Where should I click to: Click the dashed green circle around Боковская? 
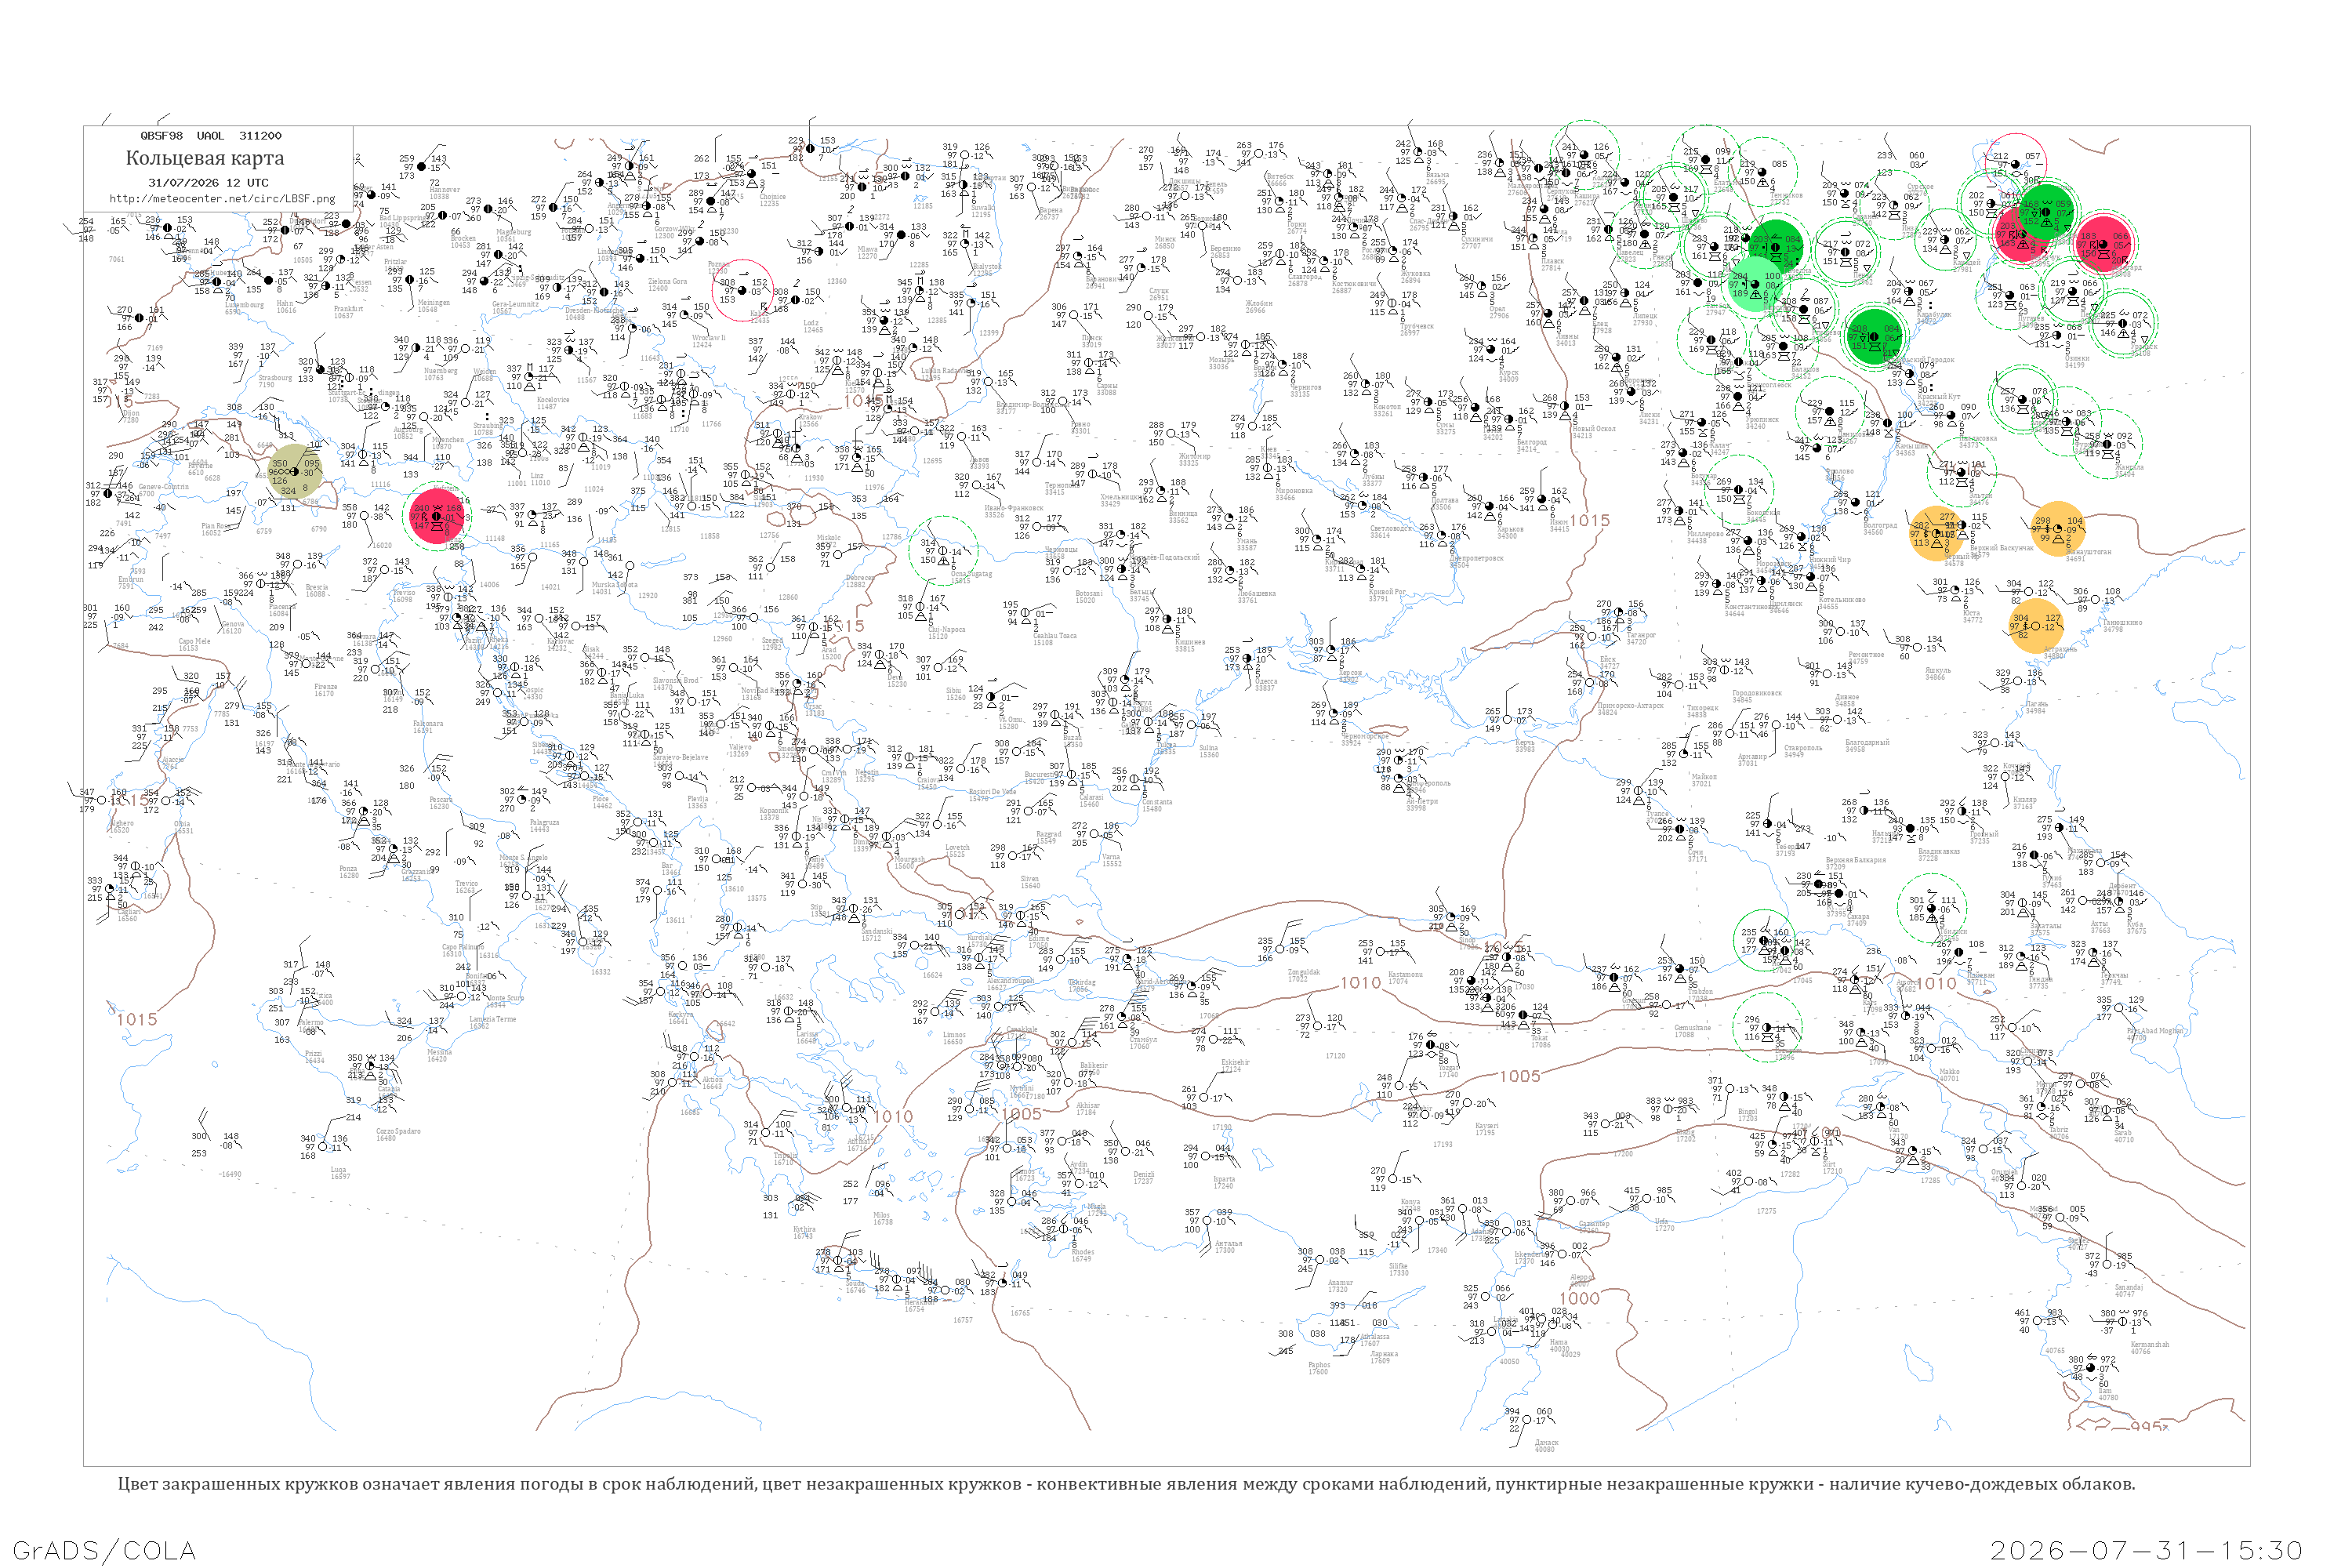[x=1739, y=491]
